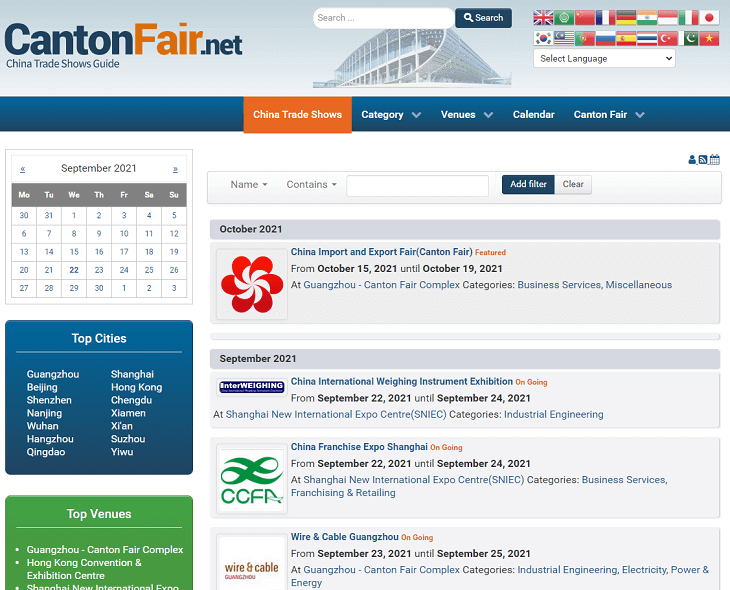The image size is (730, 590).
Task: Click the Canton Fair flower logo thumbnail
Action: [x=252, y=284]
